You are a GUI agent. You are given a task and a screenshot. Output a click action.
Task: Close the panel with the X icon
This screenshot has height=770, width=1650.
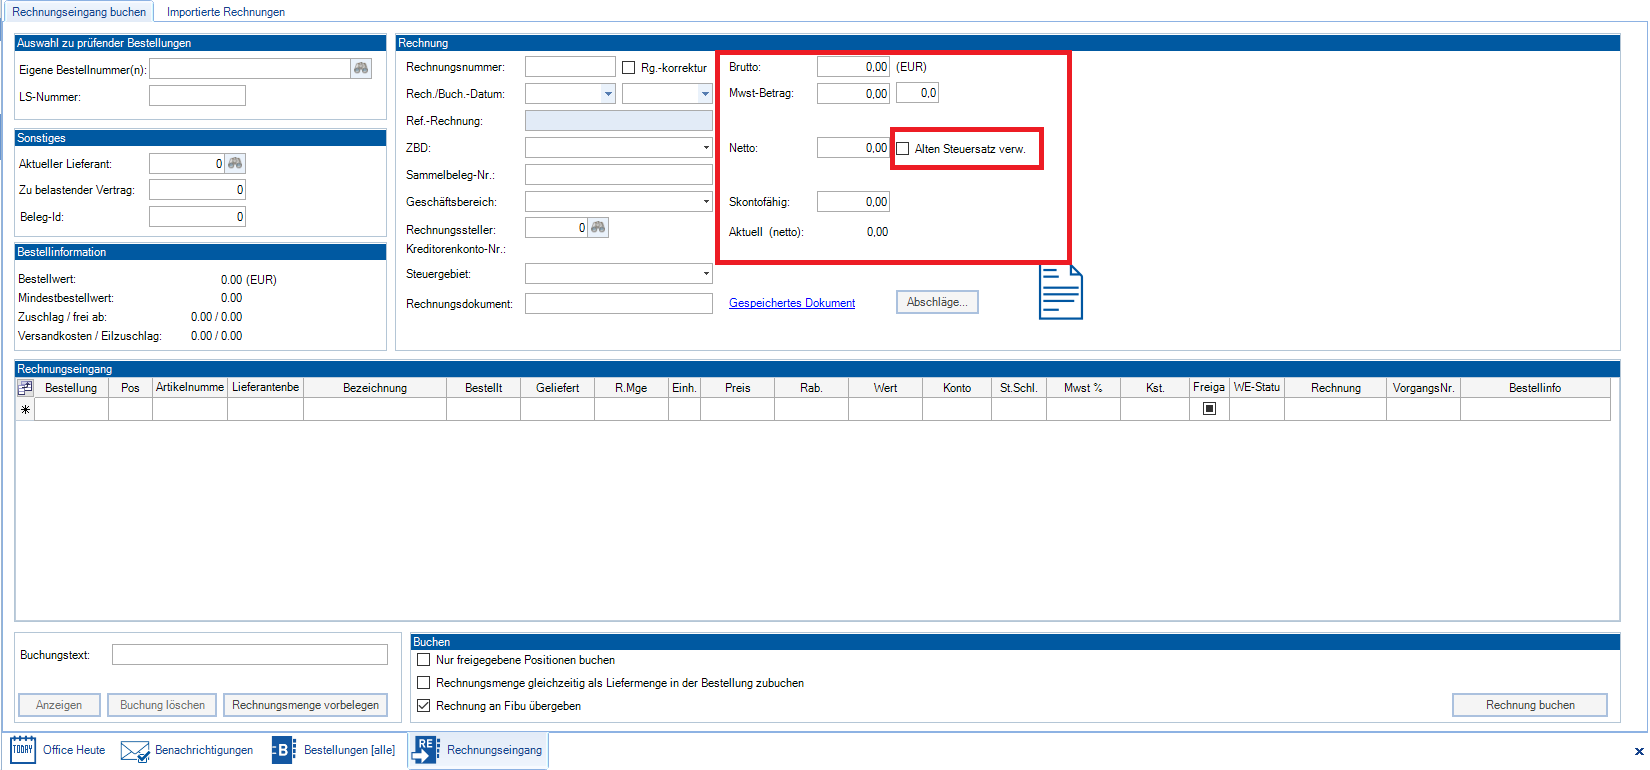tap(1638, 751)
